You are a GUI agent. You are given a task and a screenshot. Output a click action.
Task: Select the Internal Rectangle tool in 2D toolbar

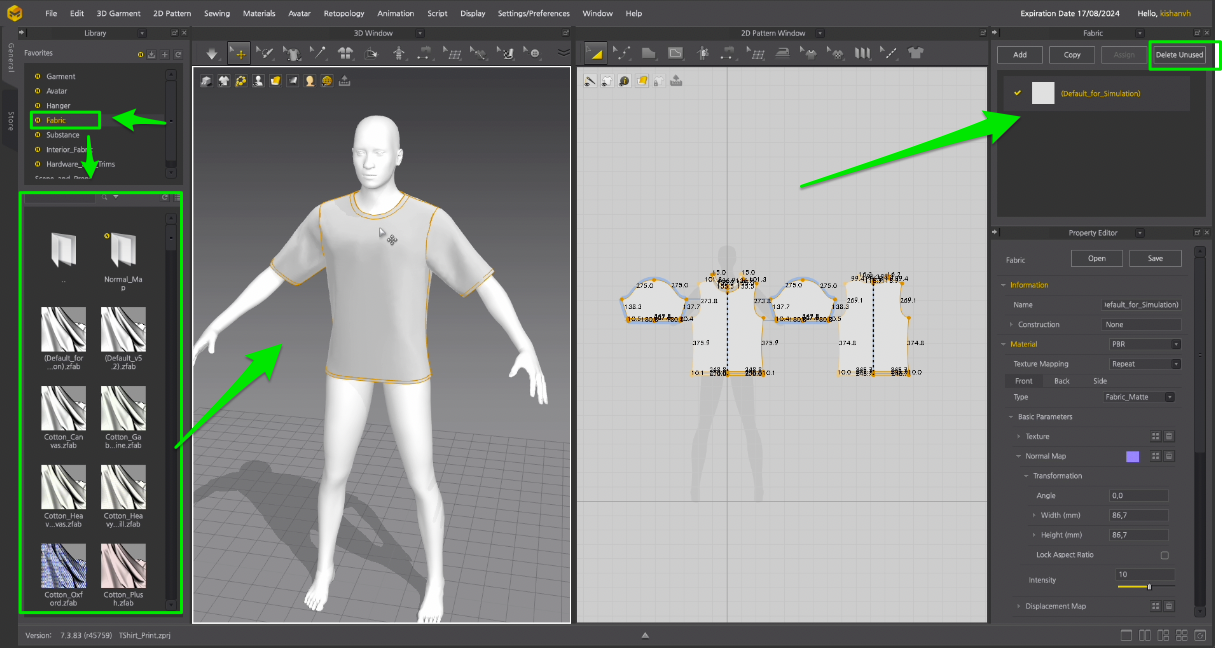click(675, 52)
